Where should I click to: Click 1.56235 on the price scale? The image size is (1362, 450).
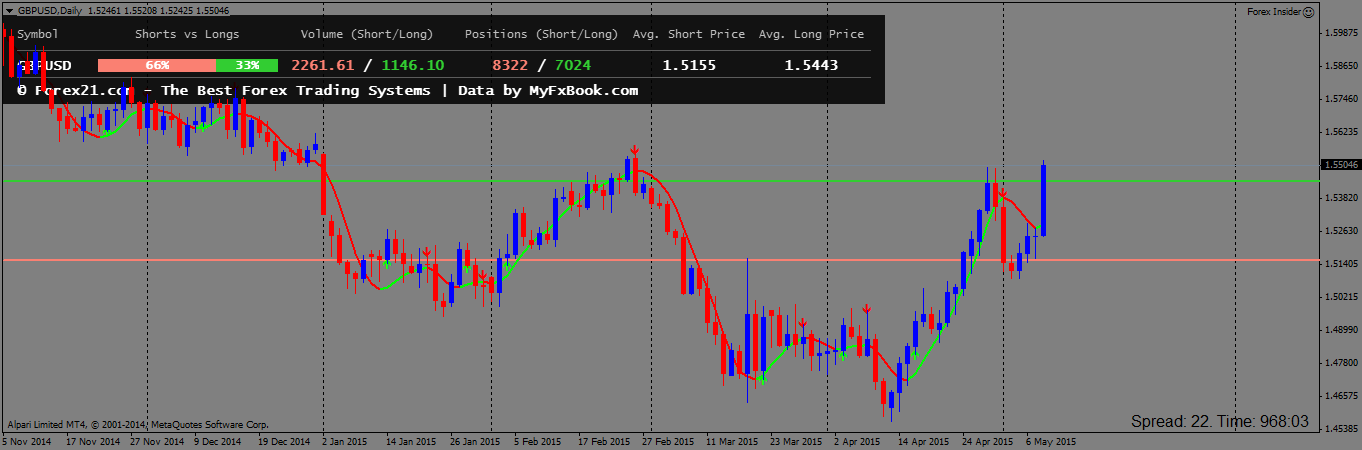1341,132
